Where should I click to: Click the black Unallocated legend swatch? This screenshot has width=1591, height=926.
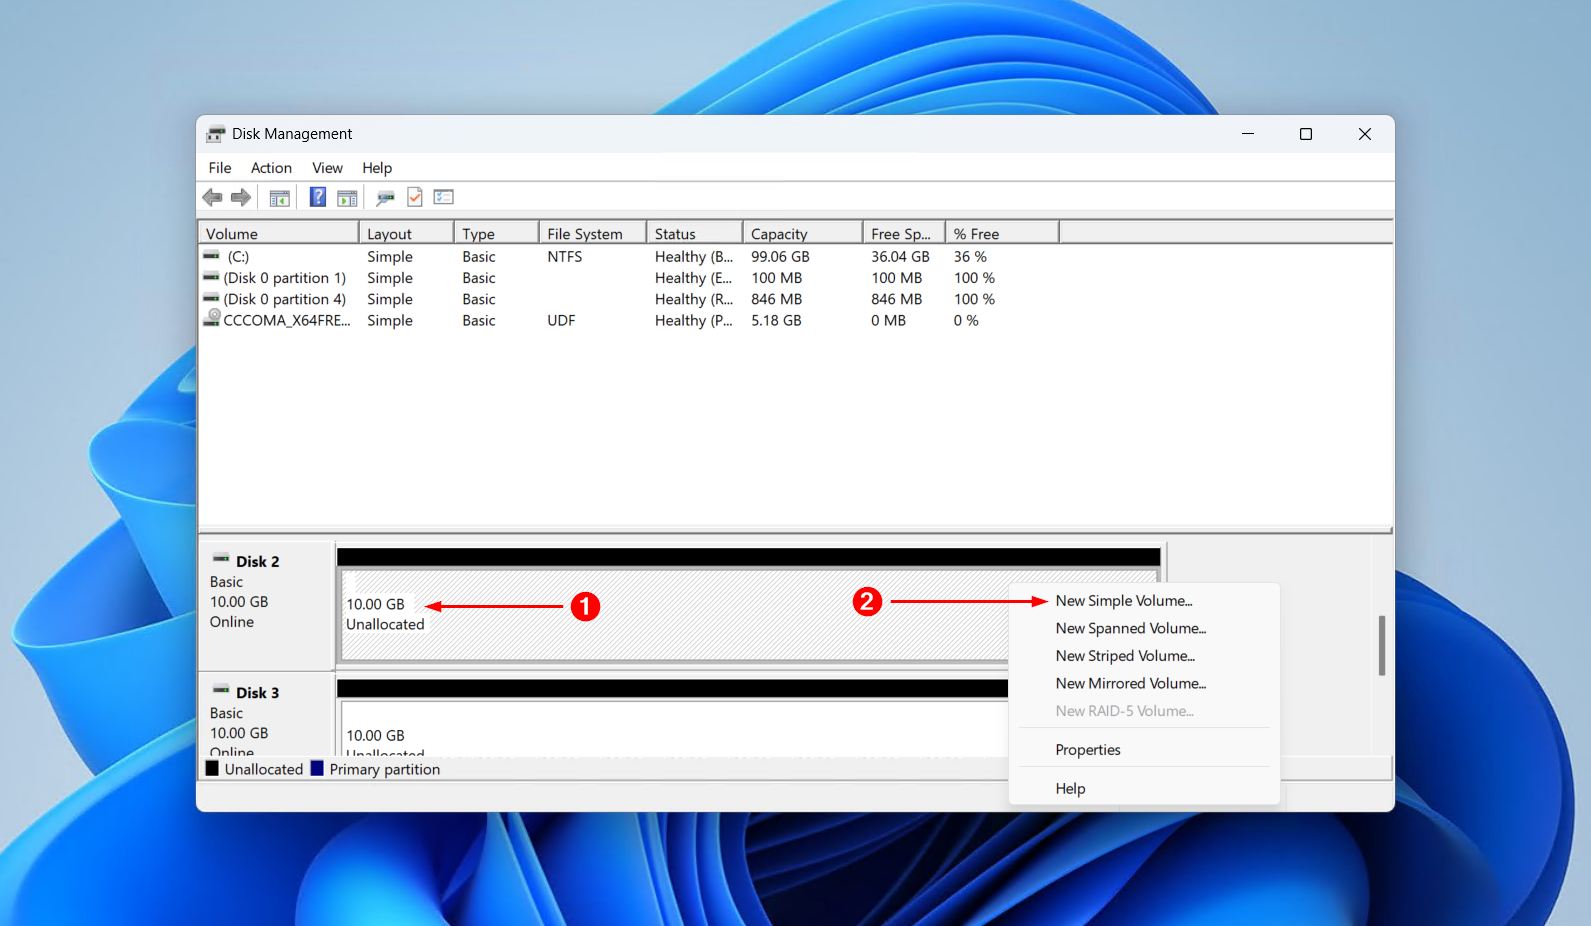coord(212,768)
